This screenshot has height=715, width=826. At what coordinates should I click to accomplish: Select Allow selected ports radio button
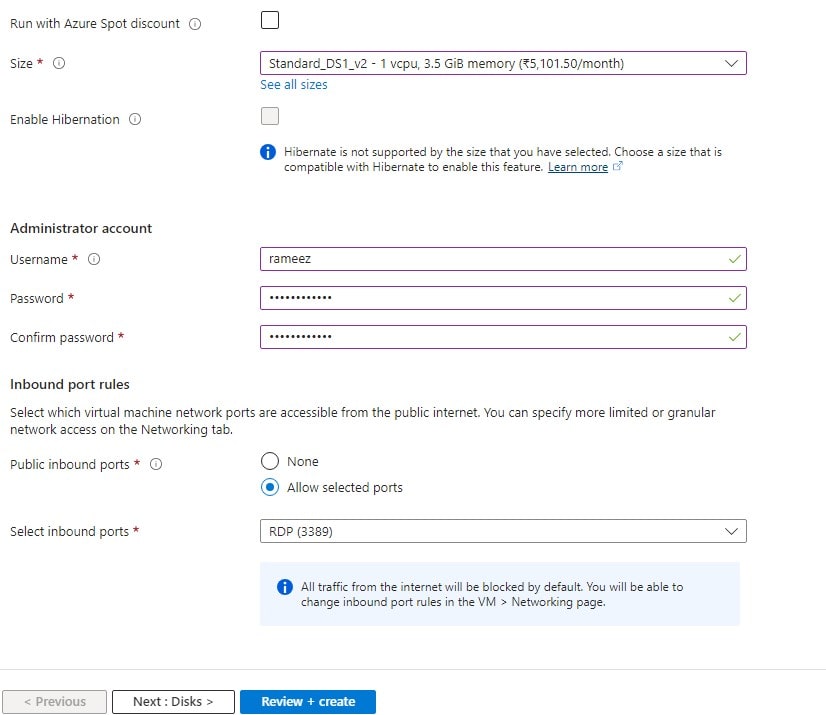(x=270, y=487)
